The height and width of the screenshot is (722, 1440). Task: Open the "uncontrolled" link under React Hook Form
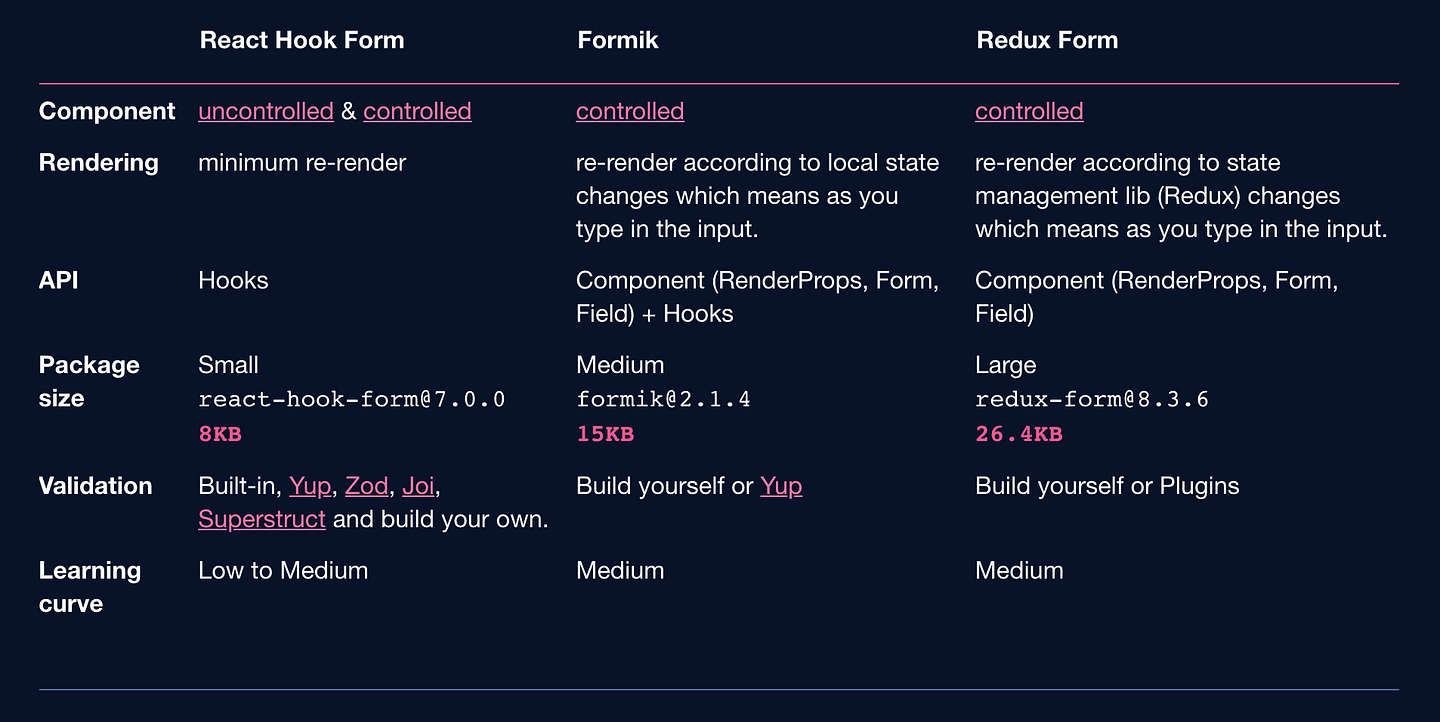tap(266, 111)
